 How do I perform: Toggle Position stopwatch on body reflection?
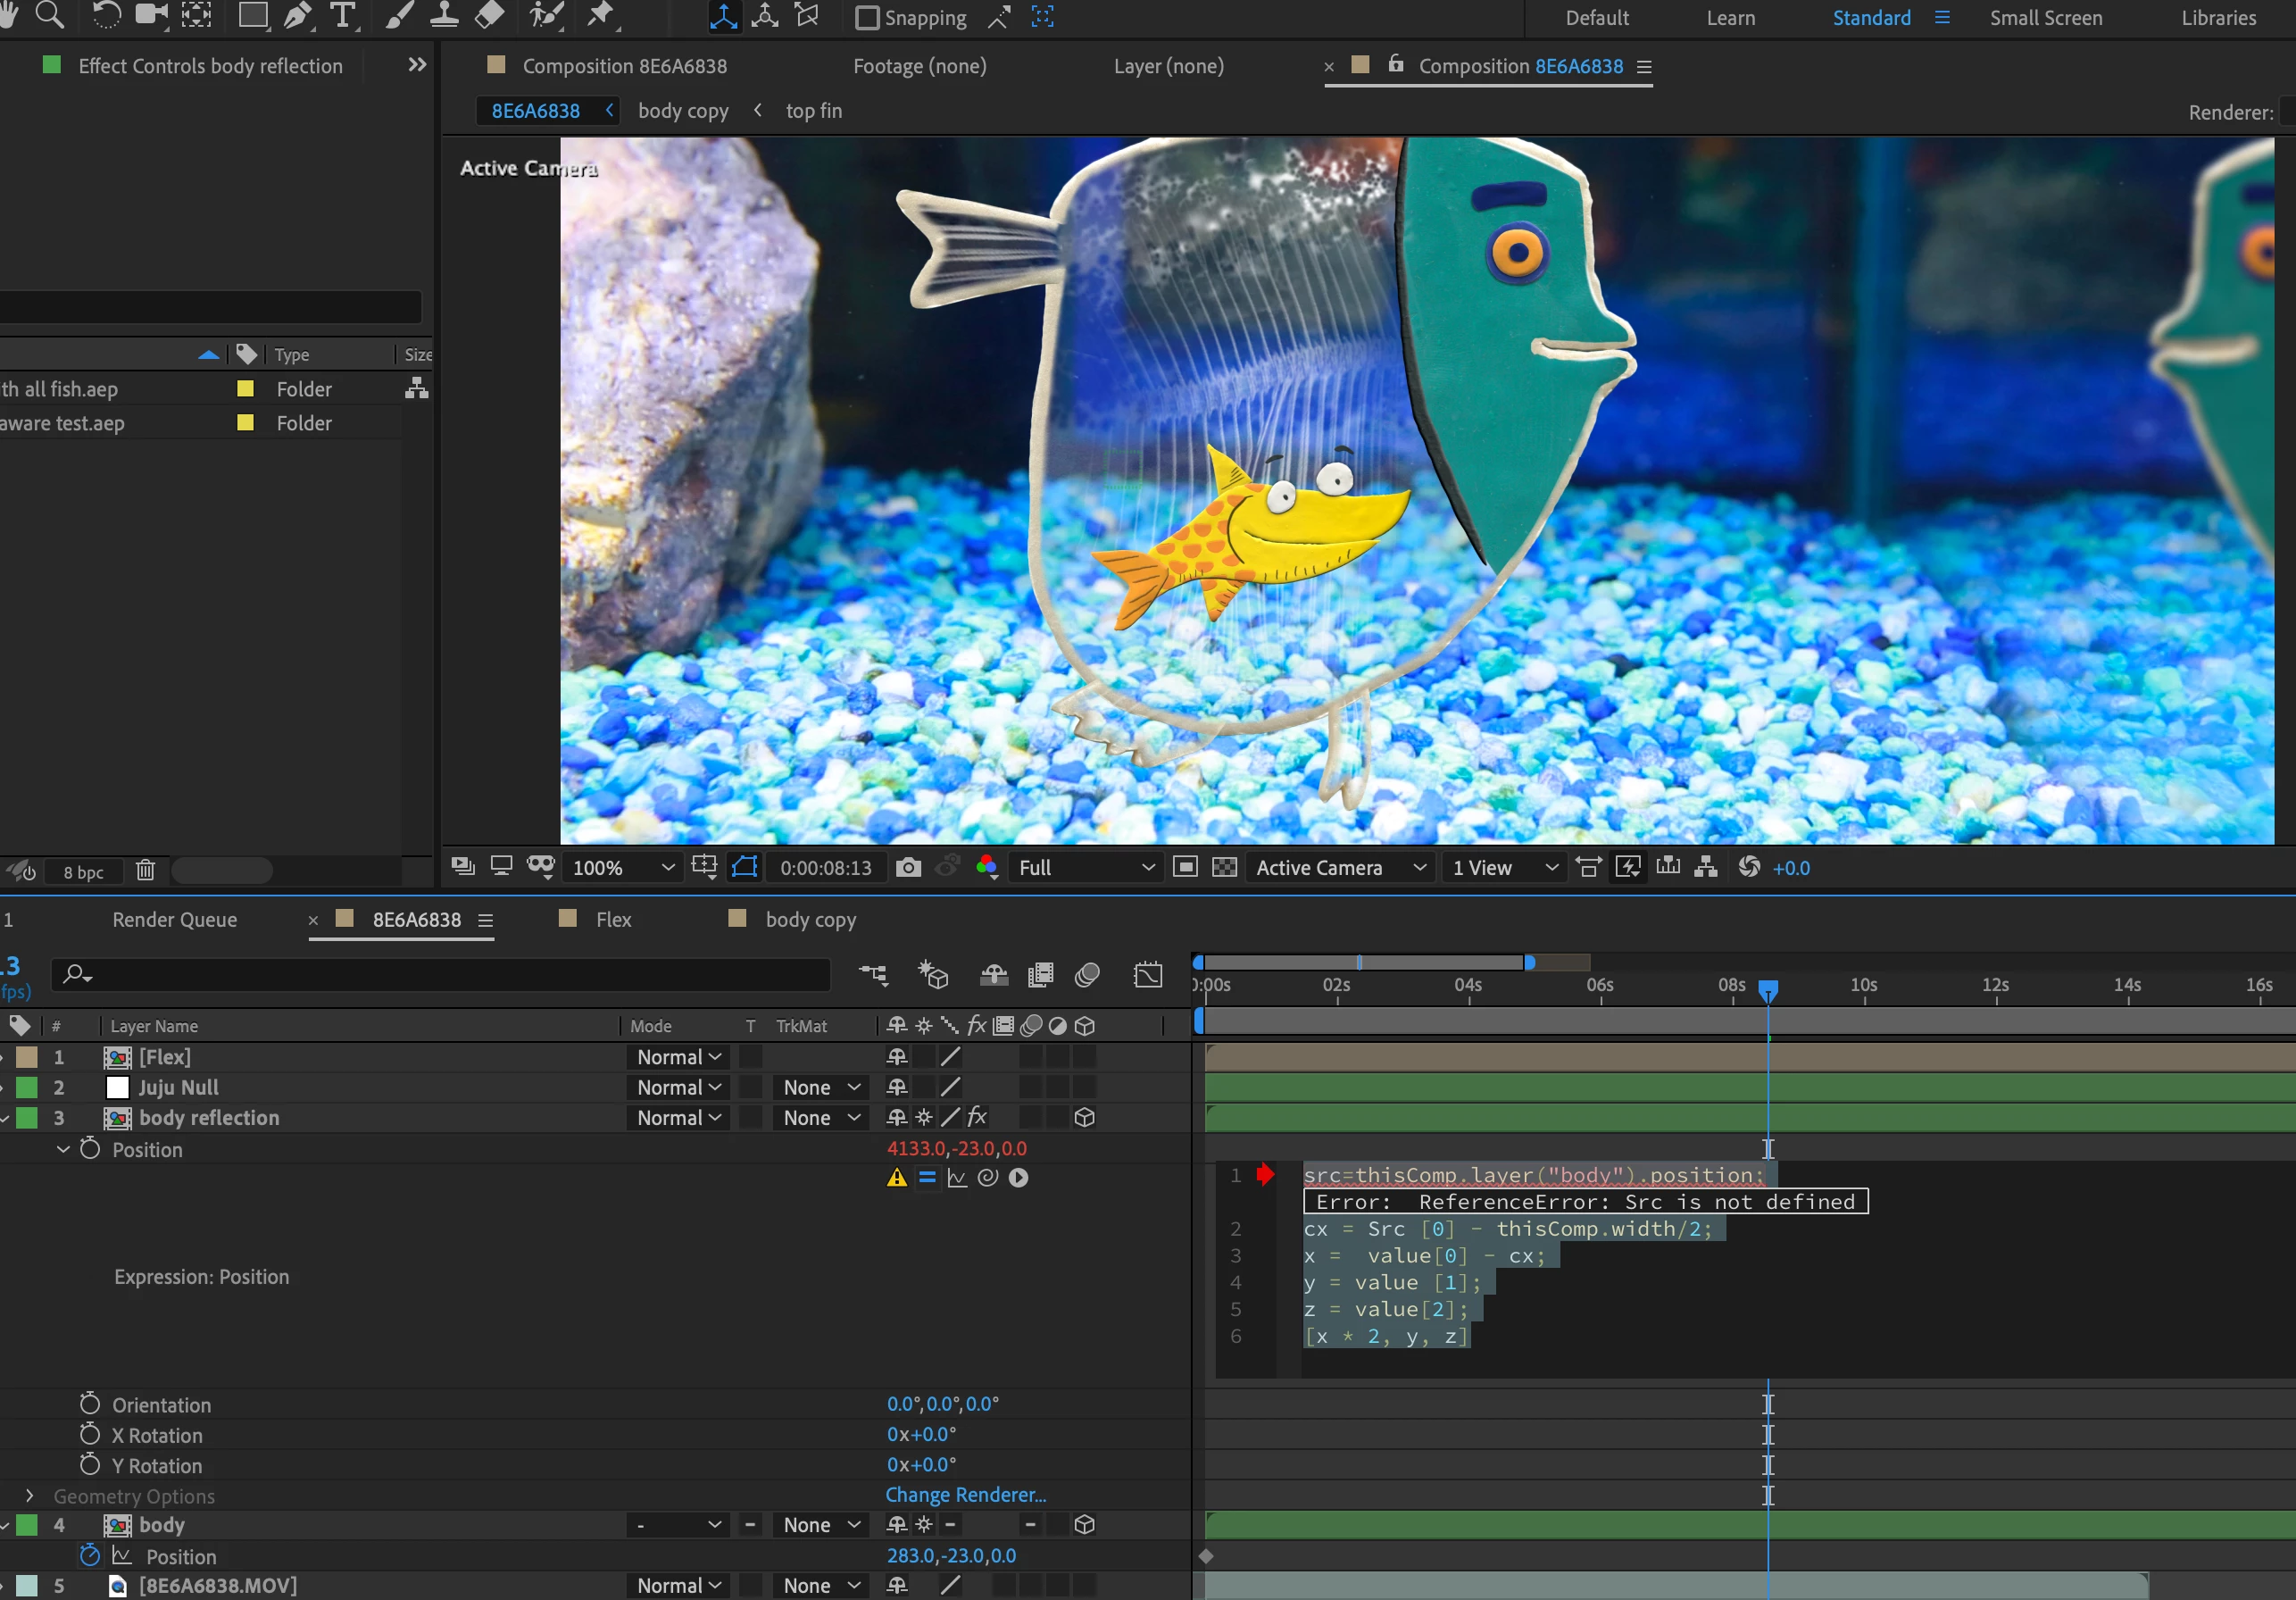pyautogui.click(x=90, y=1149)
